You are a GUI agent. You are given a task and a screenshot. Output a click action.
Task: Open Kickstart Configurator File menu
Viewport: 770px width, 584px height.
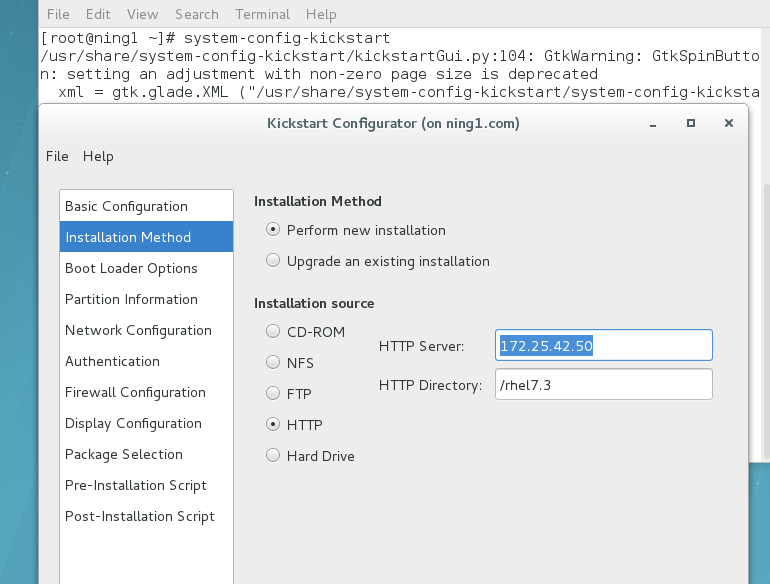(57, 156)
